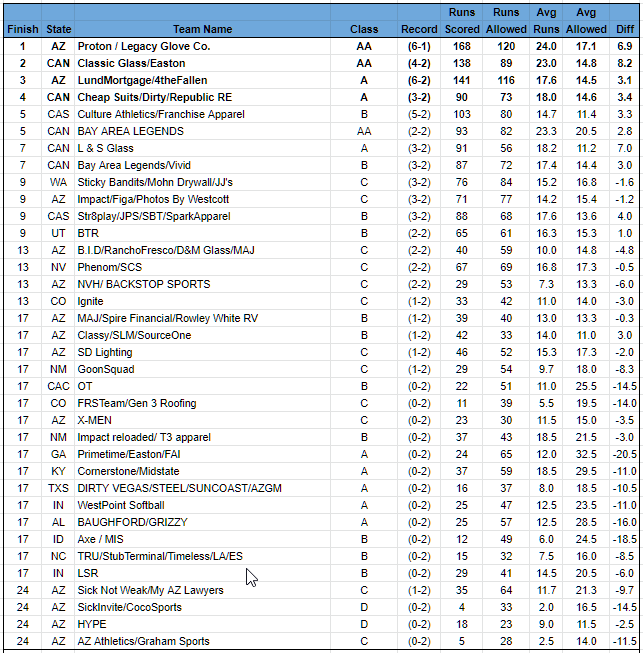Click the 'GA' state cell
643x653 pixels.
tap(58, 454)
